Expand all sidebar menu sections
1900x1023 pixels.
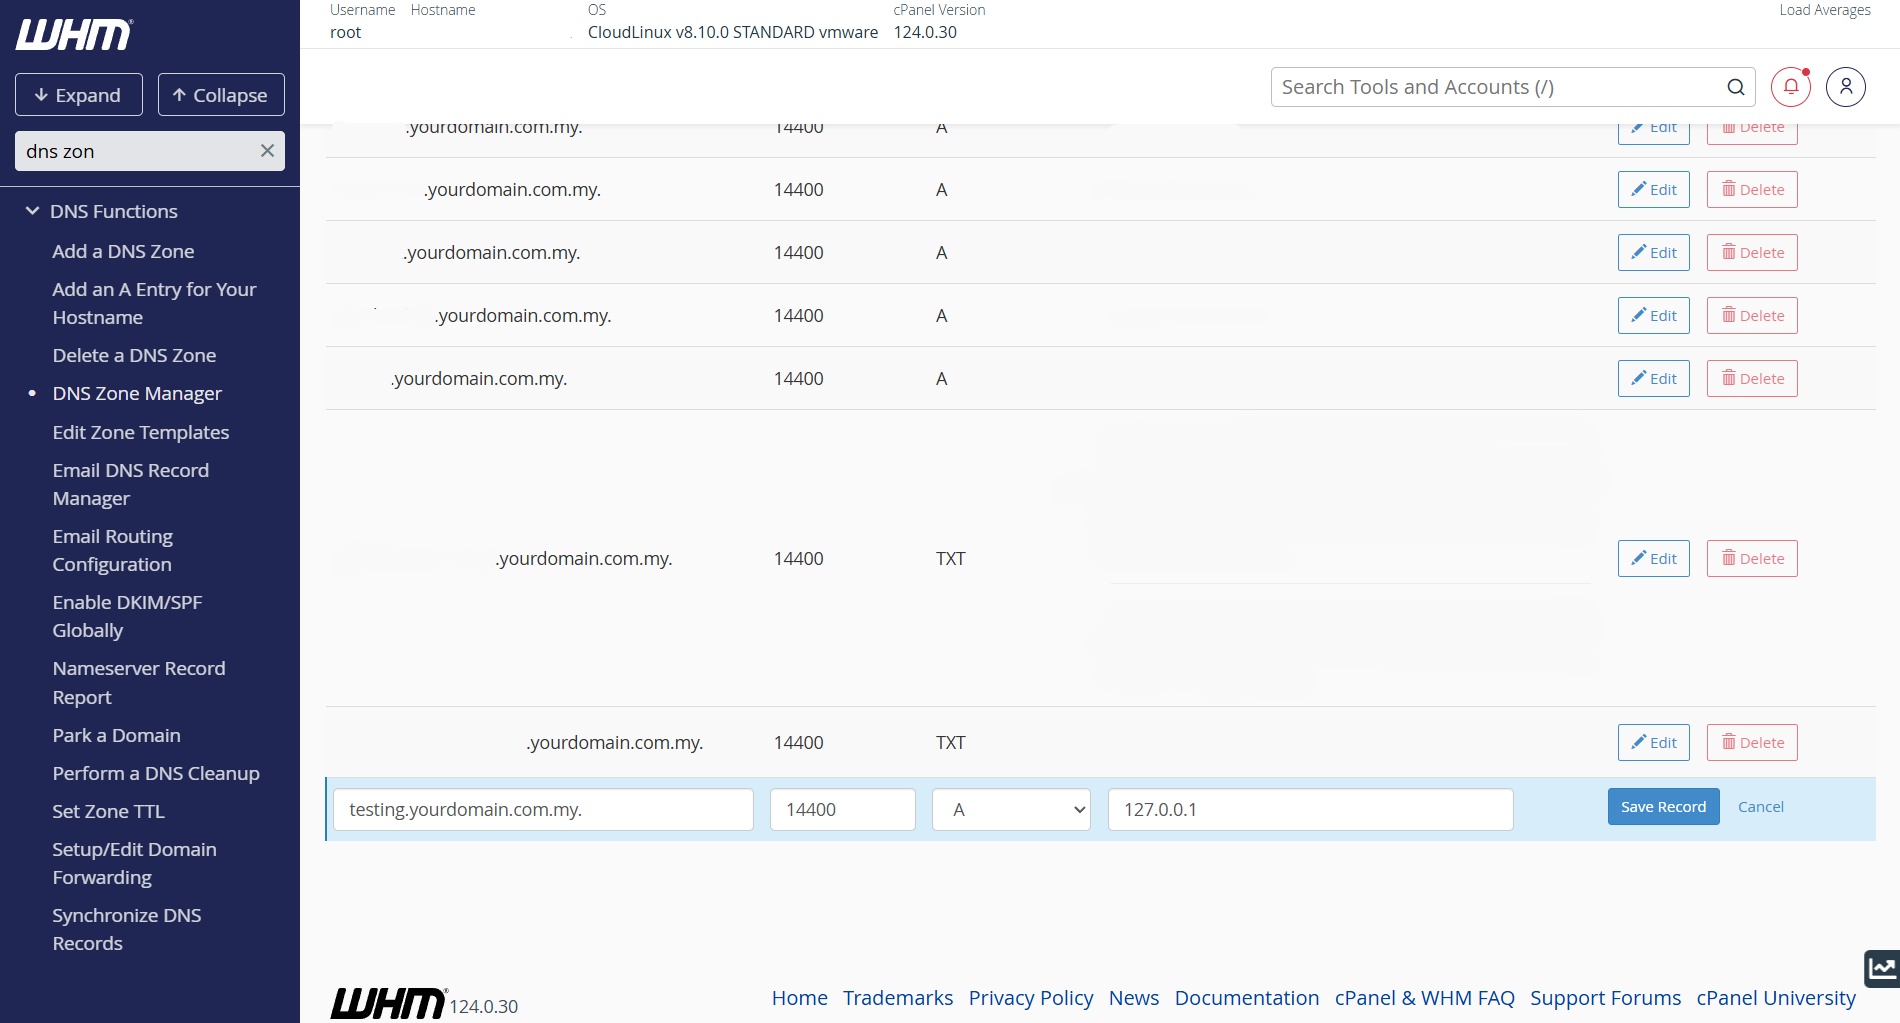pos(79,95)
